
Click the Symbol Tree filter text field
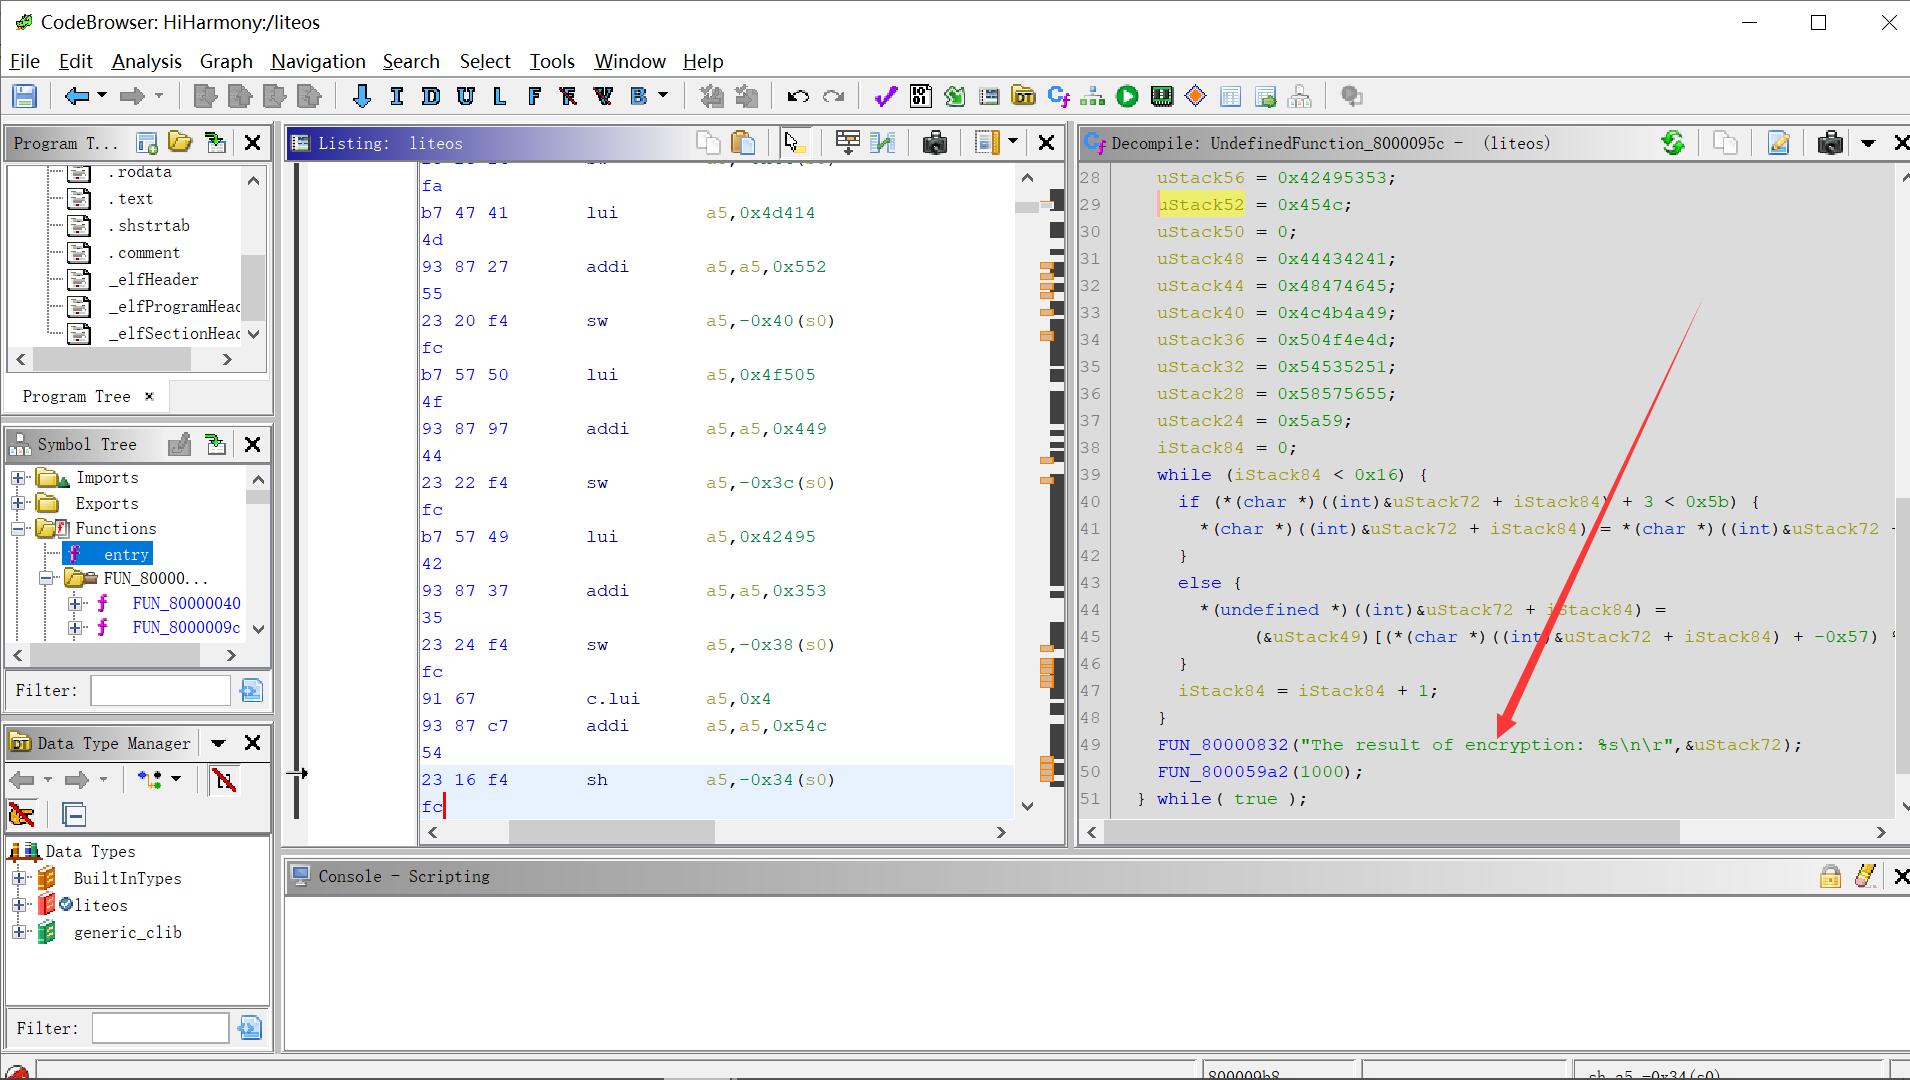tap(160, 690)
